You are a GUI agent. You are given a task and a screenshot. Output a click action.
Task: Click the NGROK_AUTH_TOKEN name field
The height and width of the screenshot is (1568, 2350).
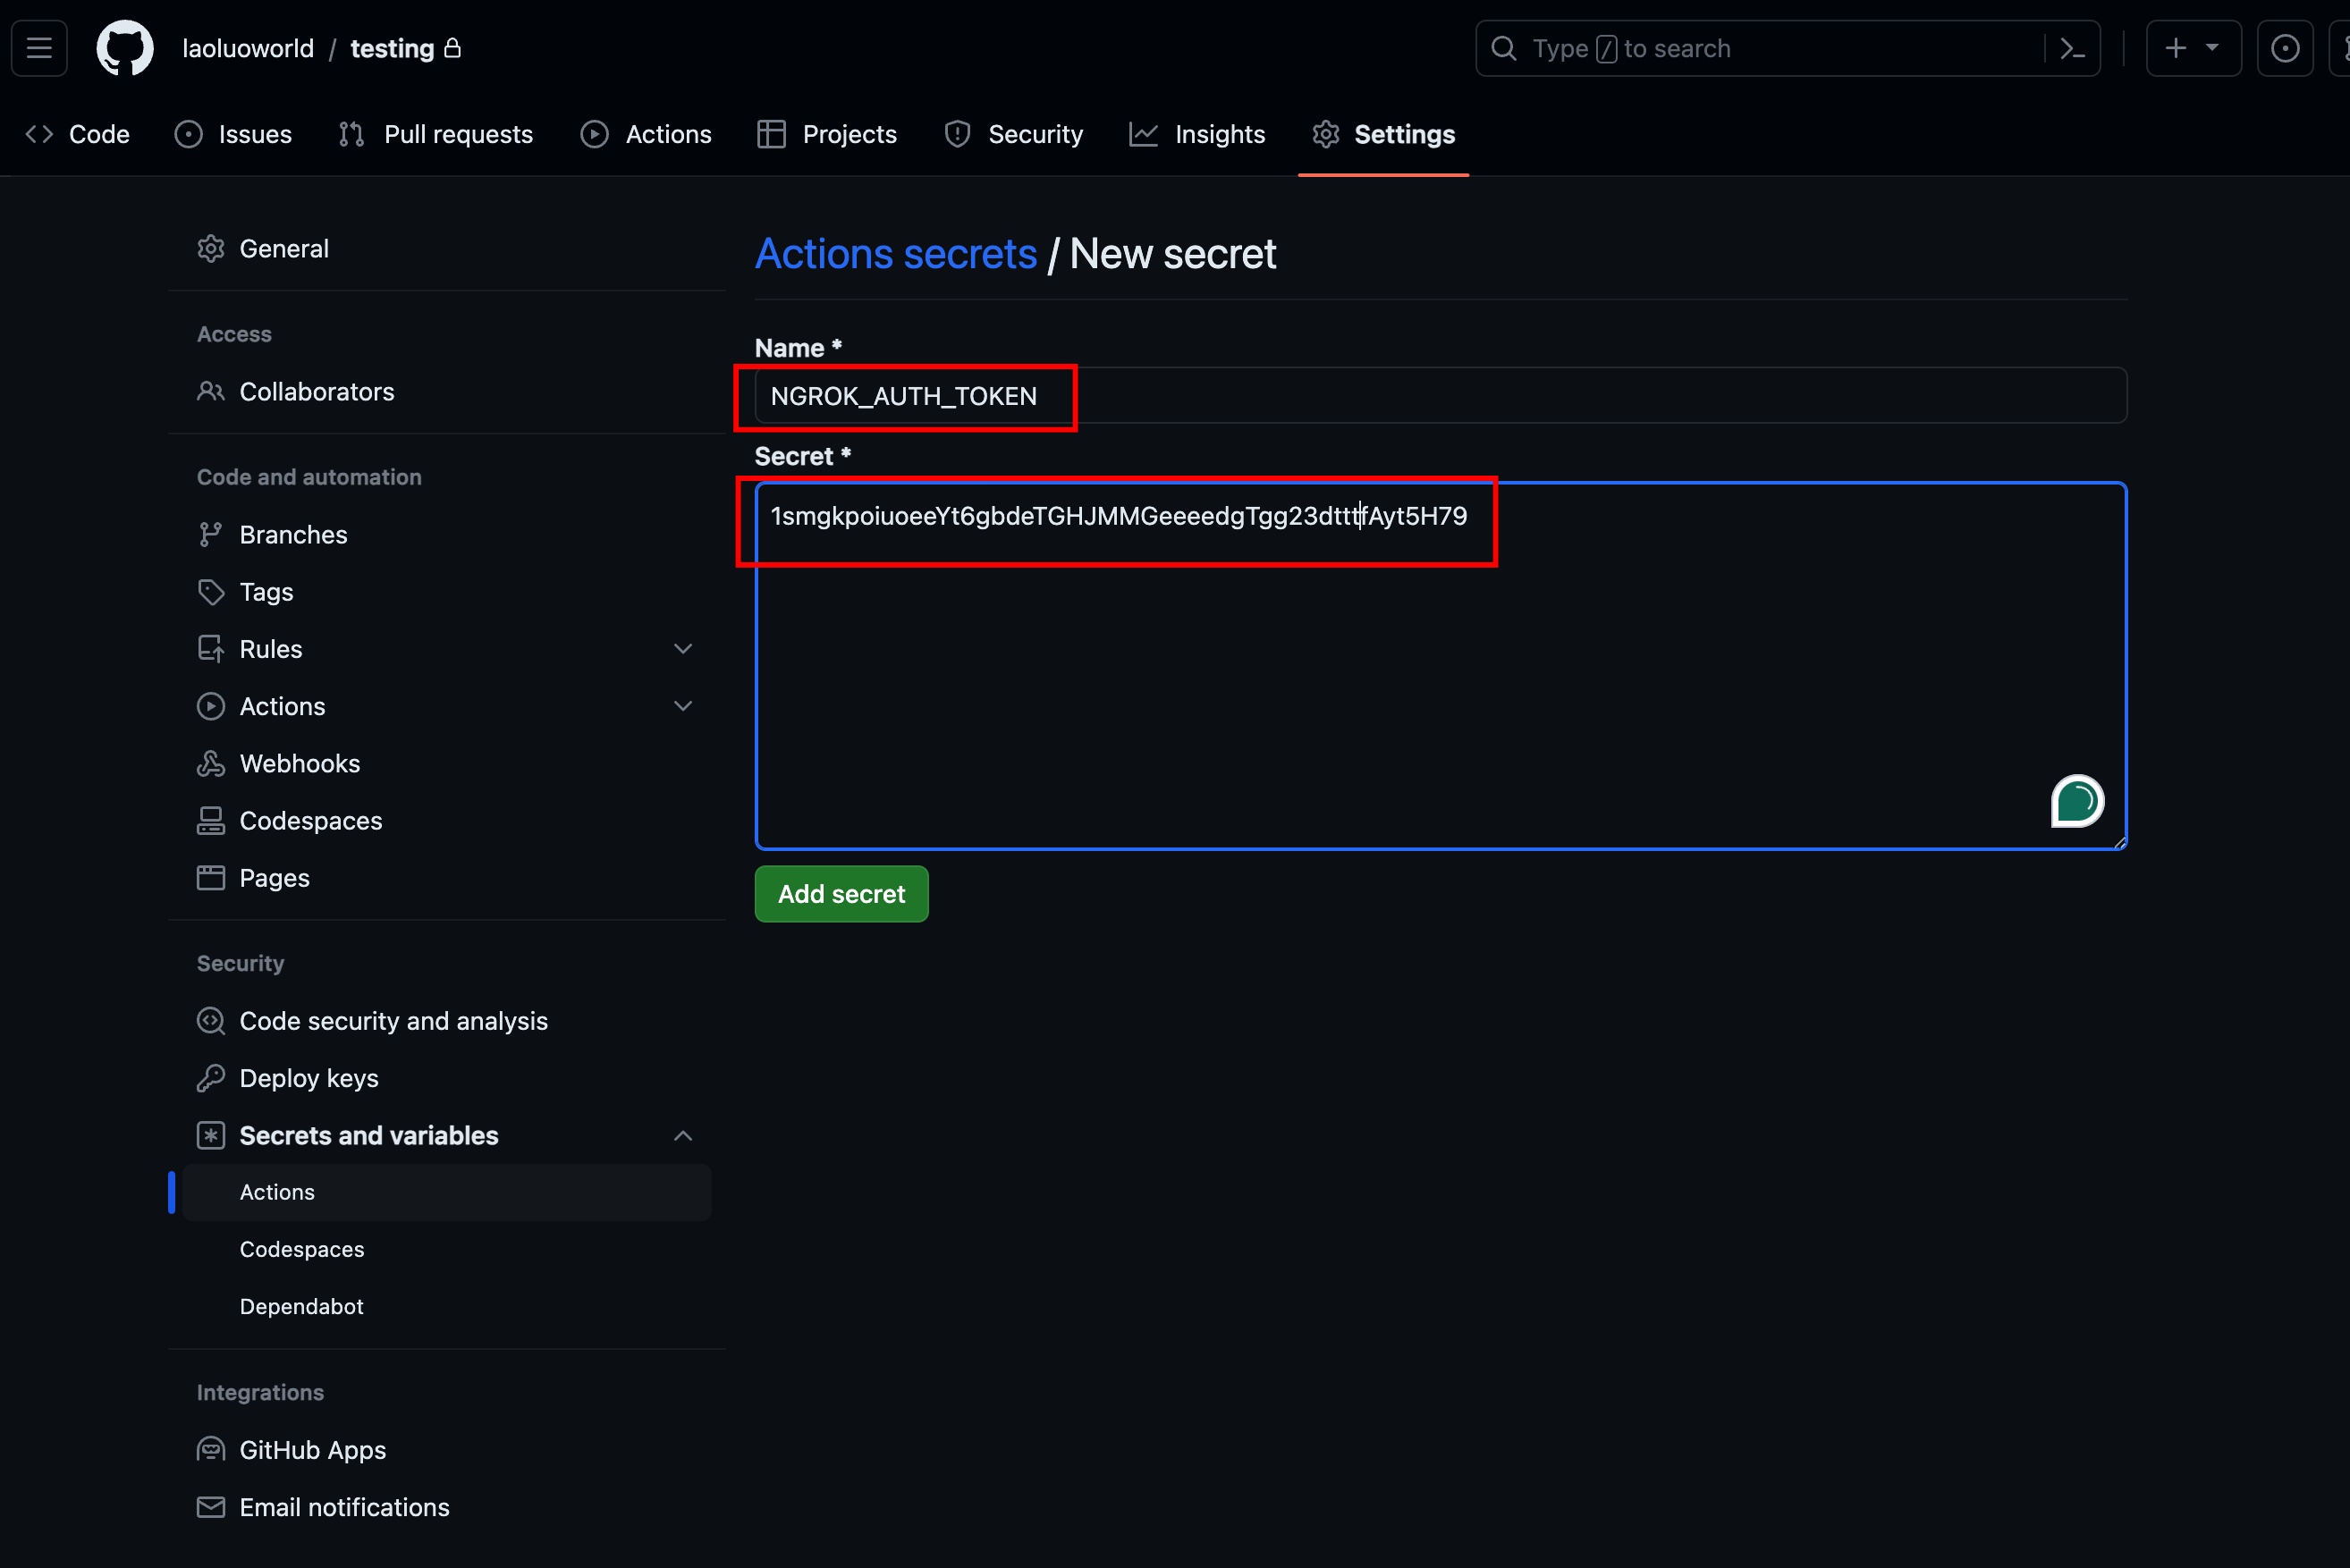(907, 397)
